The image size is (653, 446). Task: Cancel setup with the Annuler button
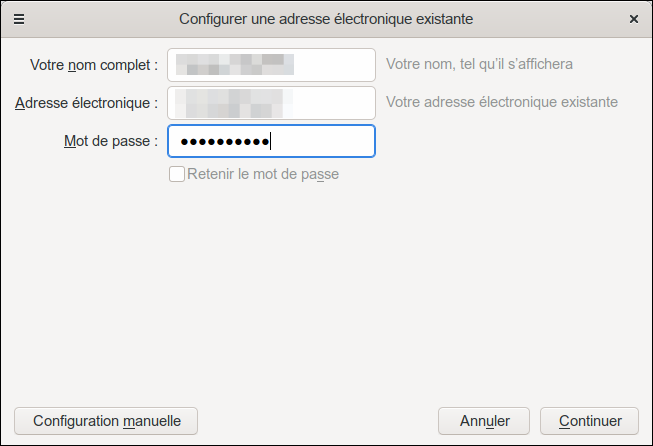tap(485, 421)
